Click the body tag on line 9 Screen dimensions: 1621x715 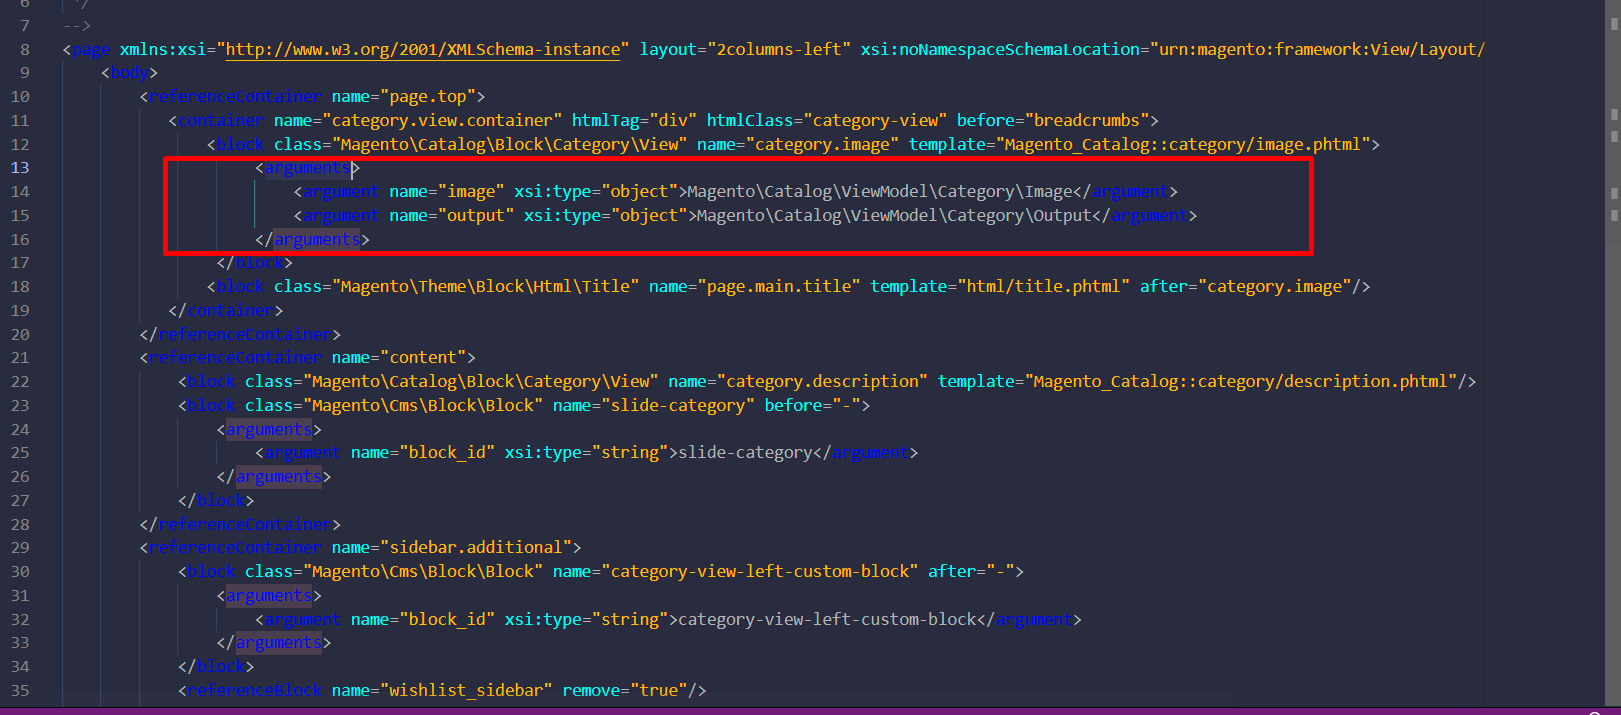129,73
